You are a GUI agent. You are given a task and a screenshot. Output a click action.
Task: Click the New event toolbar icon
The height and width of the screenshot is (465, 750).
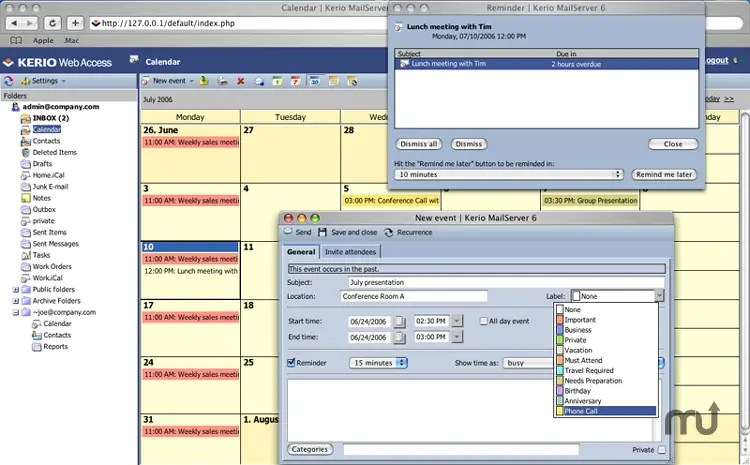[145, 81]
